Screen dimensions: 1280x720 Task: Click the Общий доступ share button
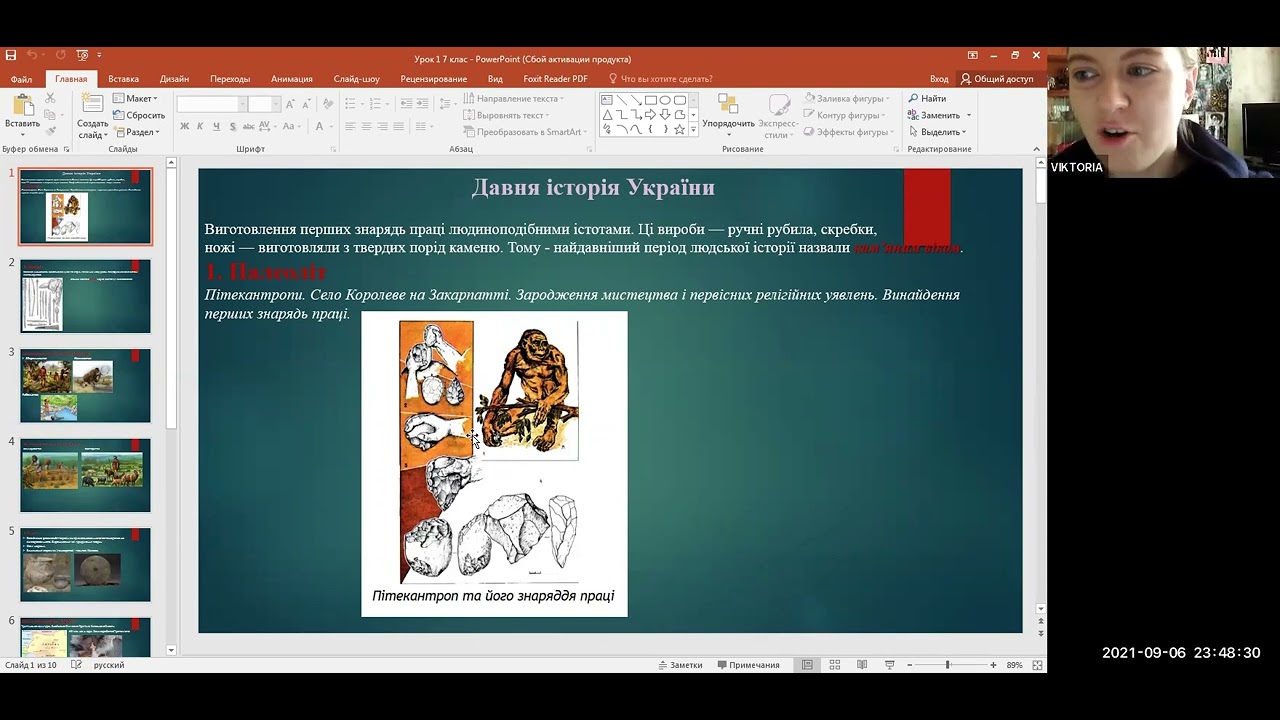[997, 79]
